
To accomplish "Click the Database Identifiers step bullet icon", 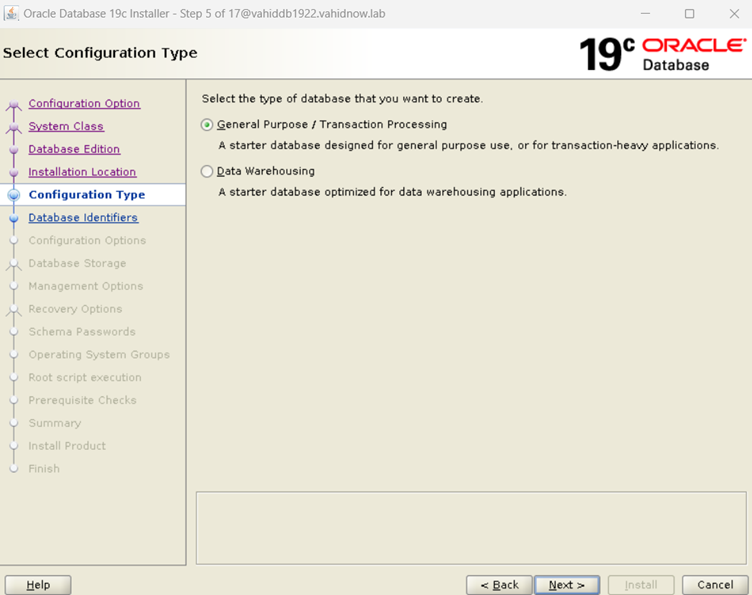I will (13, 218).
